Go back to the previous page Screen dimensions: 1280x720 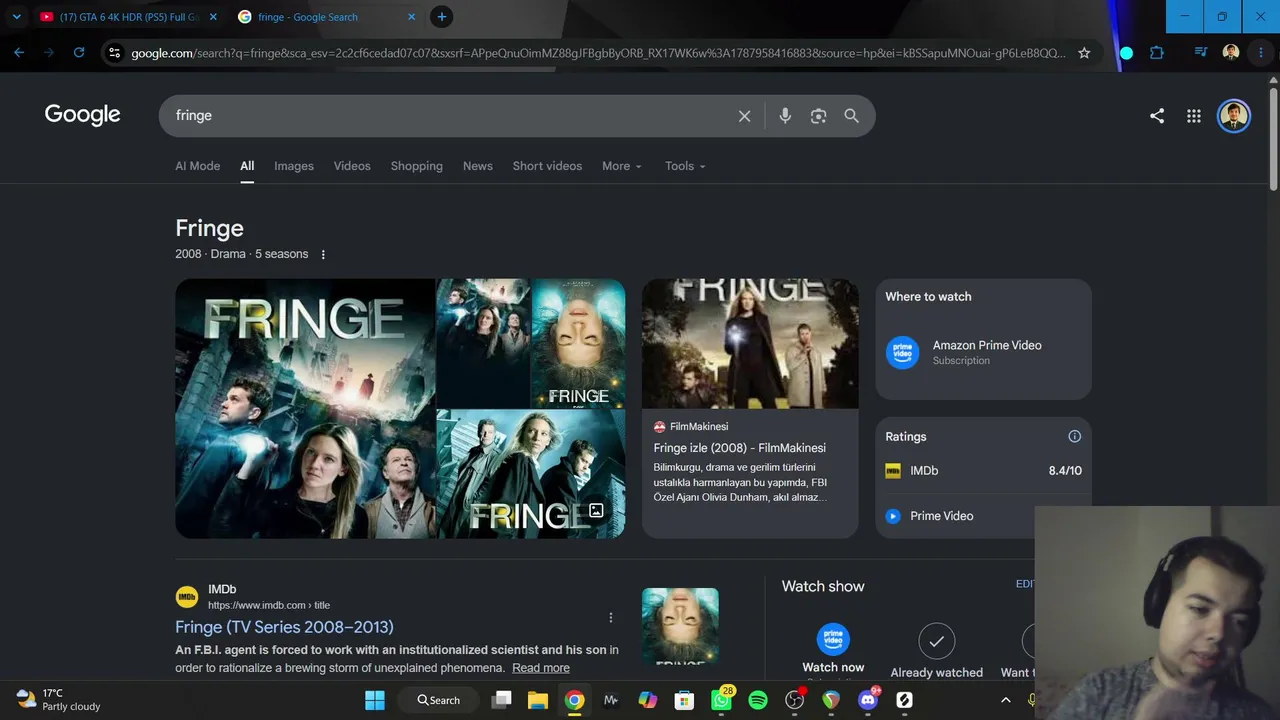(x=19, y=53)
